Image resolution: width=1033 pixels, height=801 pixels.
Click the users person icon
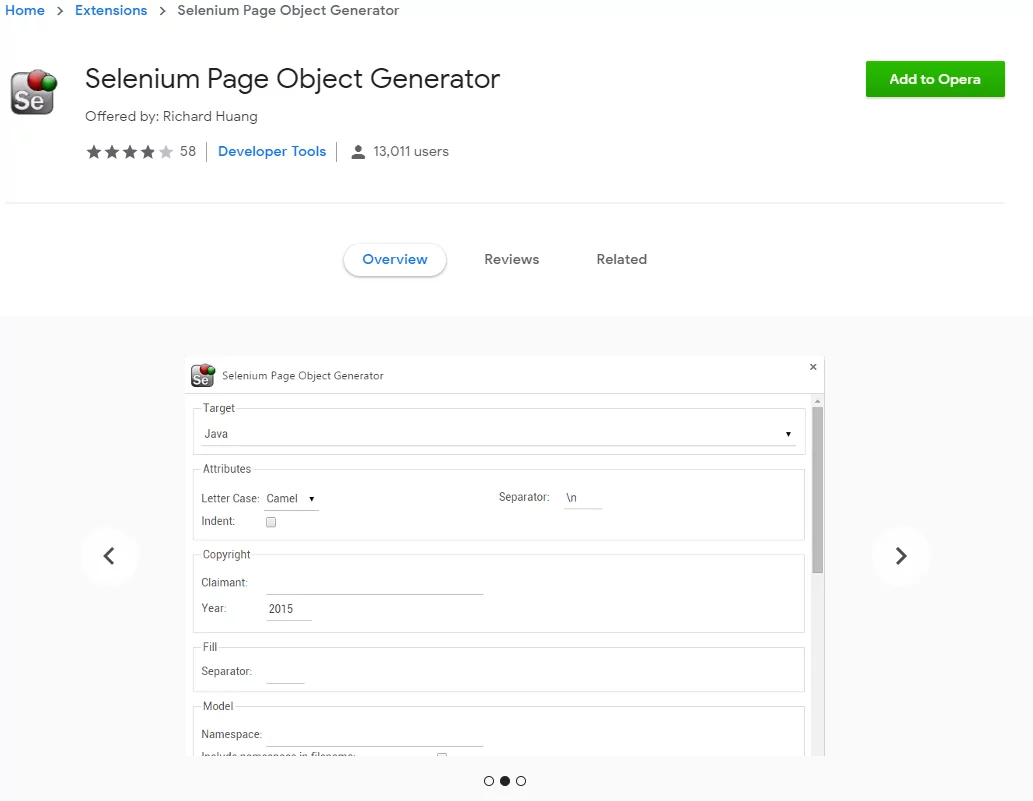(x=358, y=152)
